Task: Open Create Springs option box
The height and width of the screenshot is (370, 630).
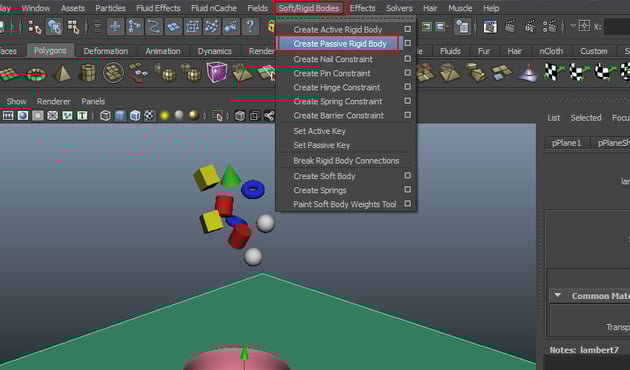Action: [407, 189]
